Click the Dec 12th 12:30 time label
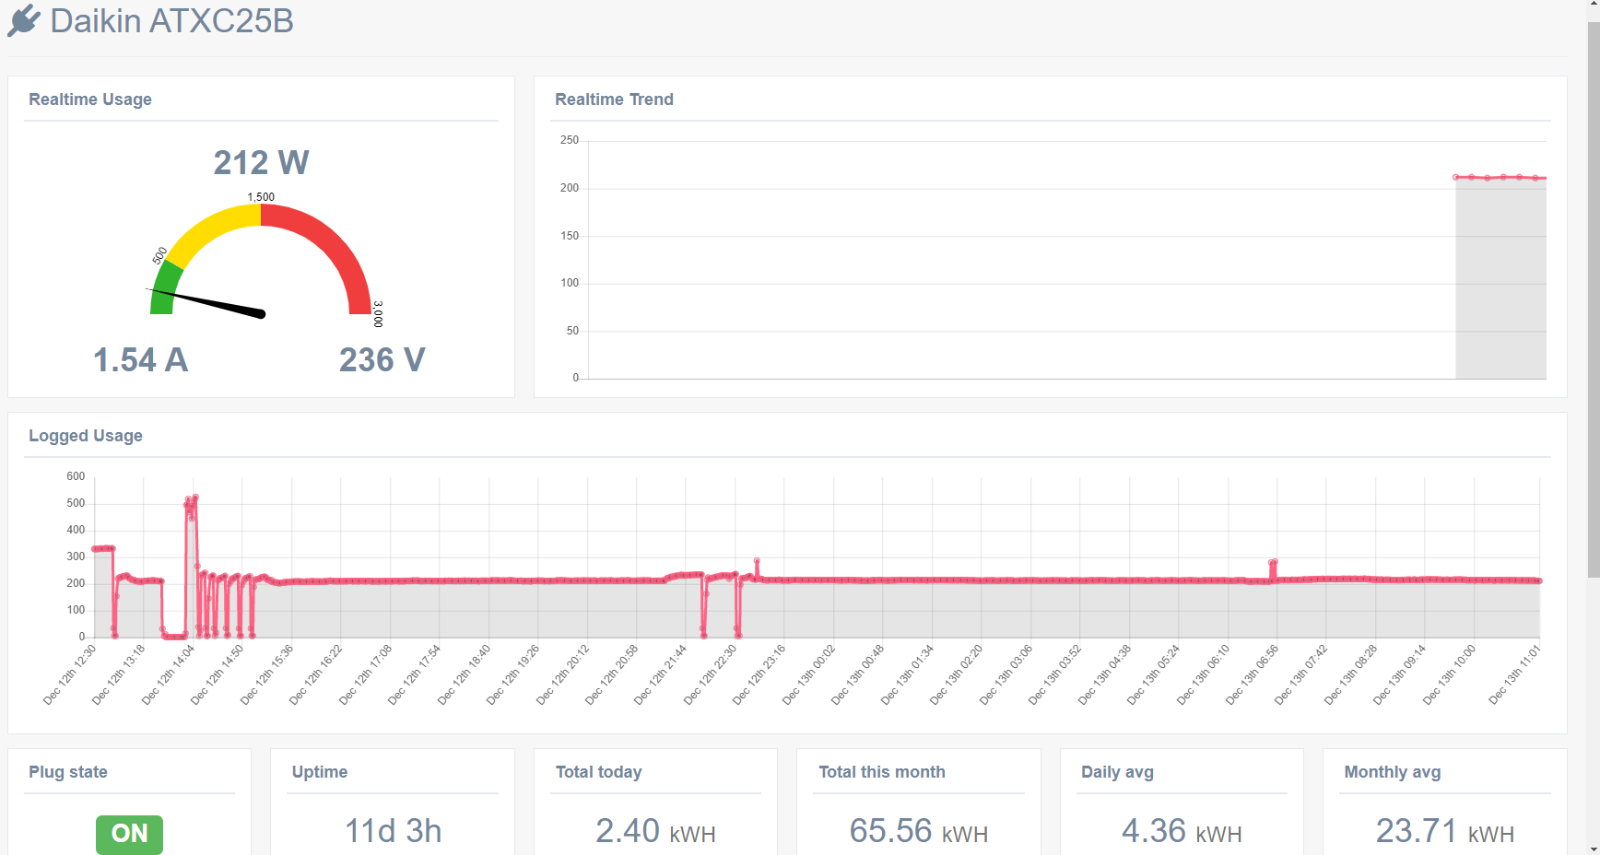1600x855 pixels. (70, 675)
